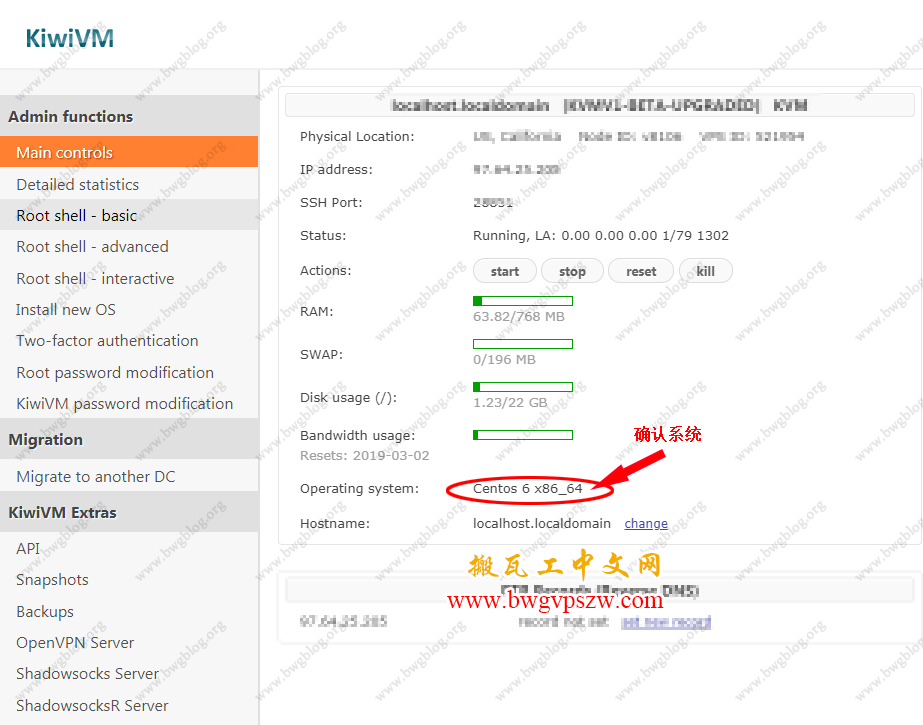Open Root shell - basic
Screen dimensions: 923x725
(129, 215)
